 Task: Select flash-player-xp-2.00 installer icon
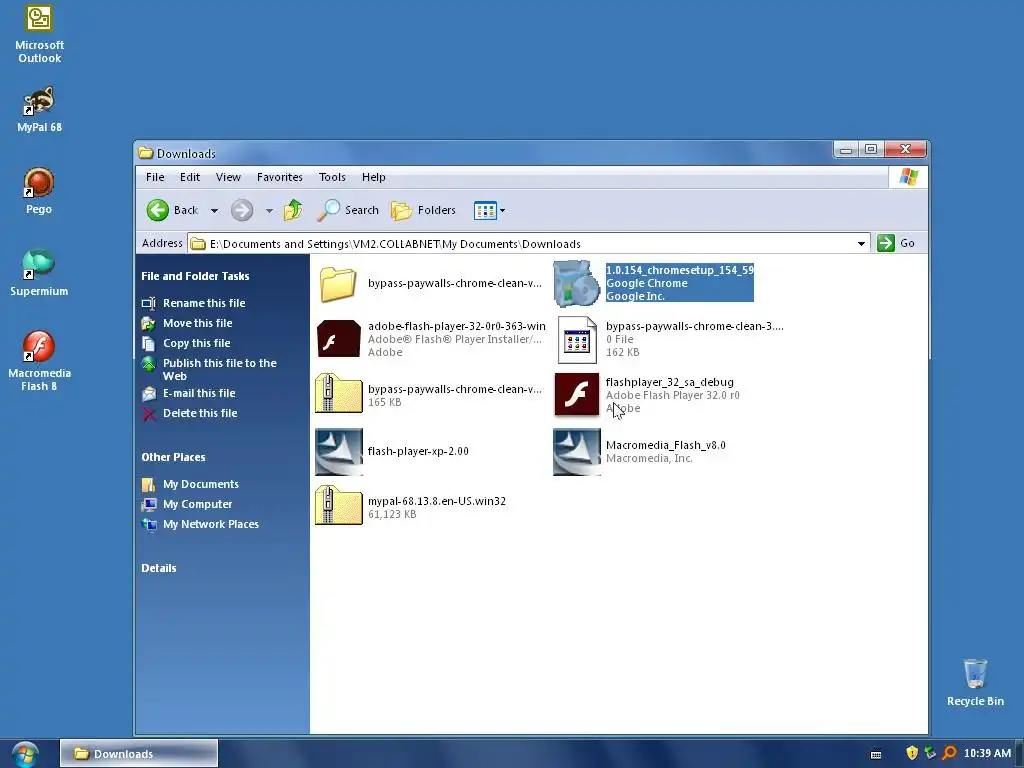coord(338,452)
